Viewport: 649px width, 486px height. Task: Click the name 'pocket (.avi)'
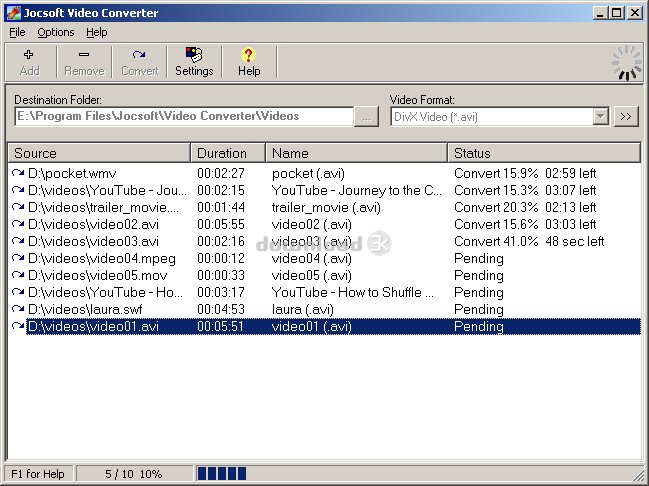coord(308,173)
